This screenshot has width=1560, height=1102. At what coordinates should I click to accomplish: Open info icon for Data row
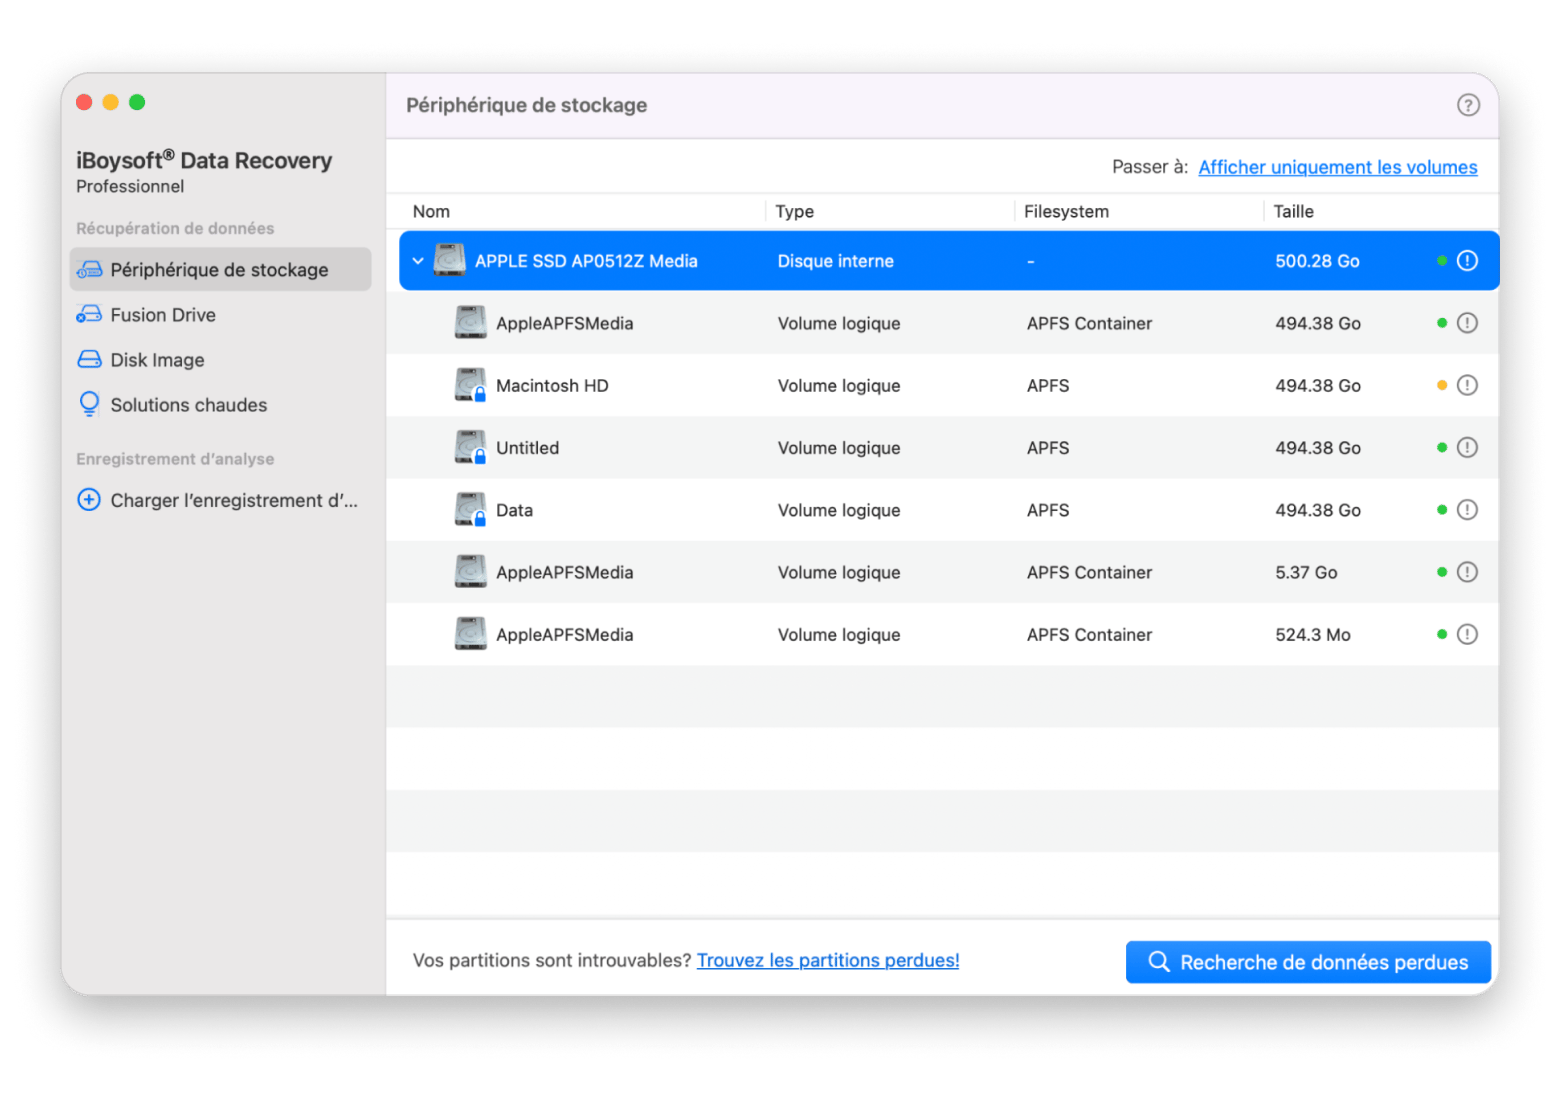click(1467, 510)
